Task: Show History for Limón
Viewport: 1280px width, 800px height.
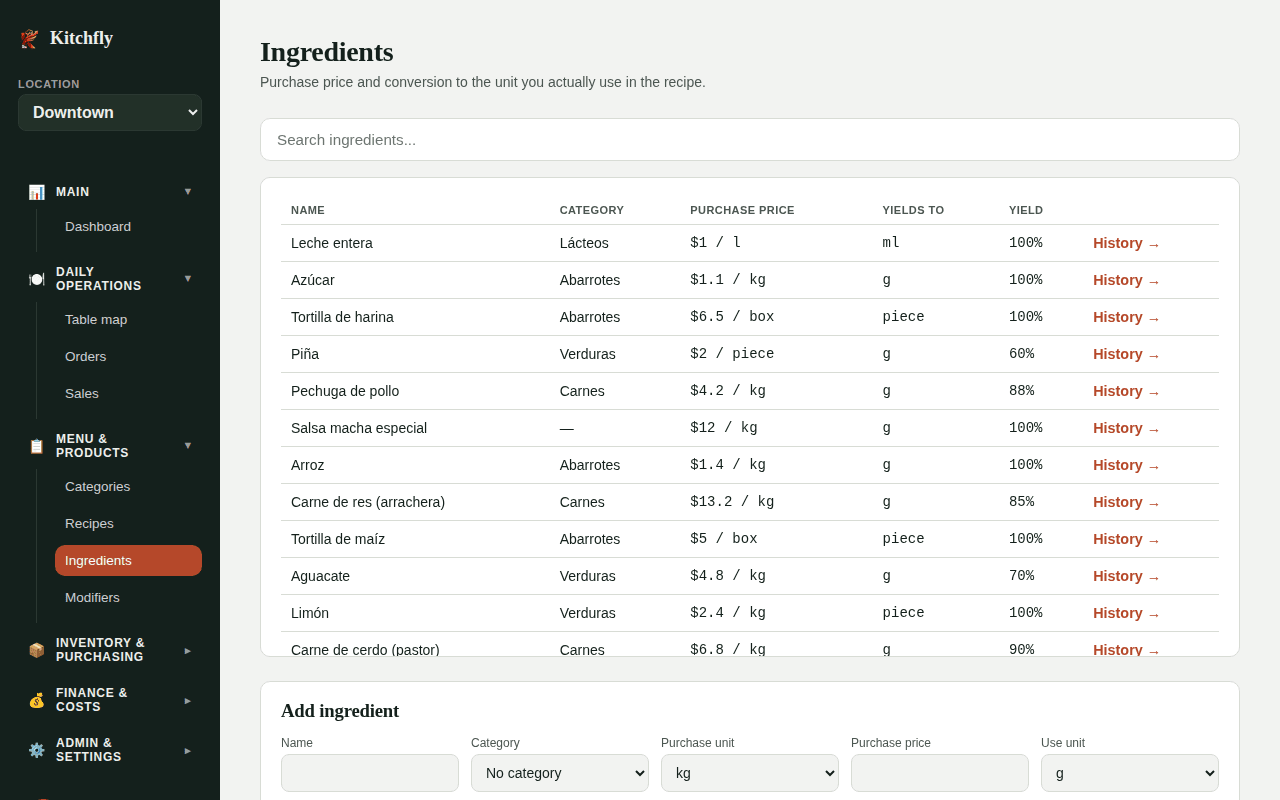Action: pyautogui.click(x=1126, y=613)
